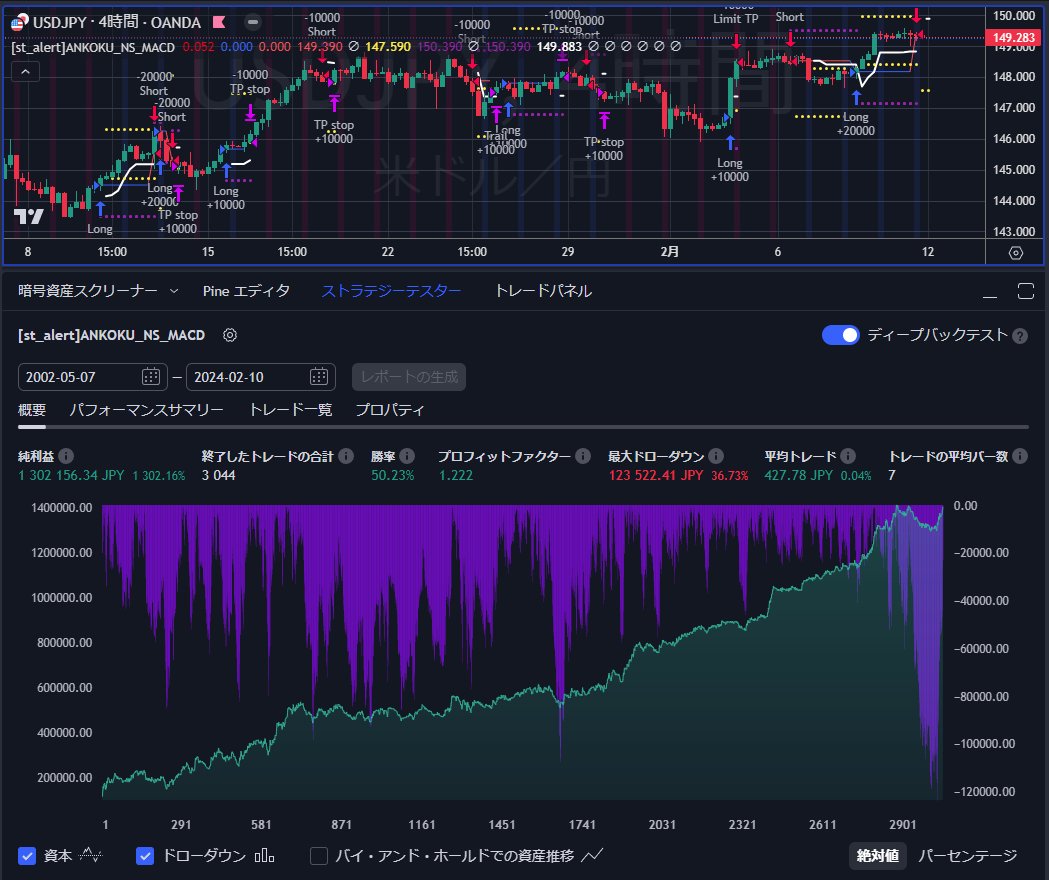Toggle the ディープバックテスト switch
Screen dimensions: 1049x880
click(x=841, y=335)
